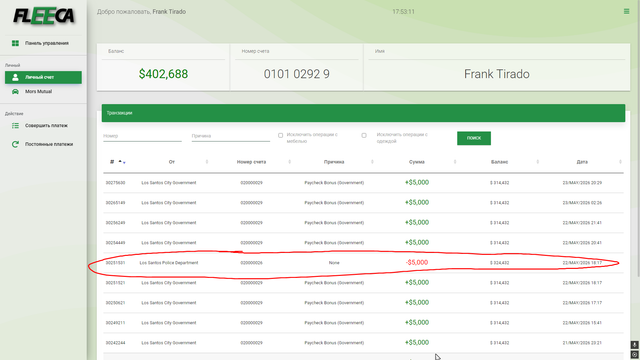Viewport: 640px width, 360px height.
Task: Click the account number 0101 0292 9
Action: [296, 74]
